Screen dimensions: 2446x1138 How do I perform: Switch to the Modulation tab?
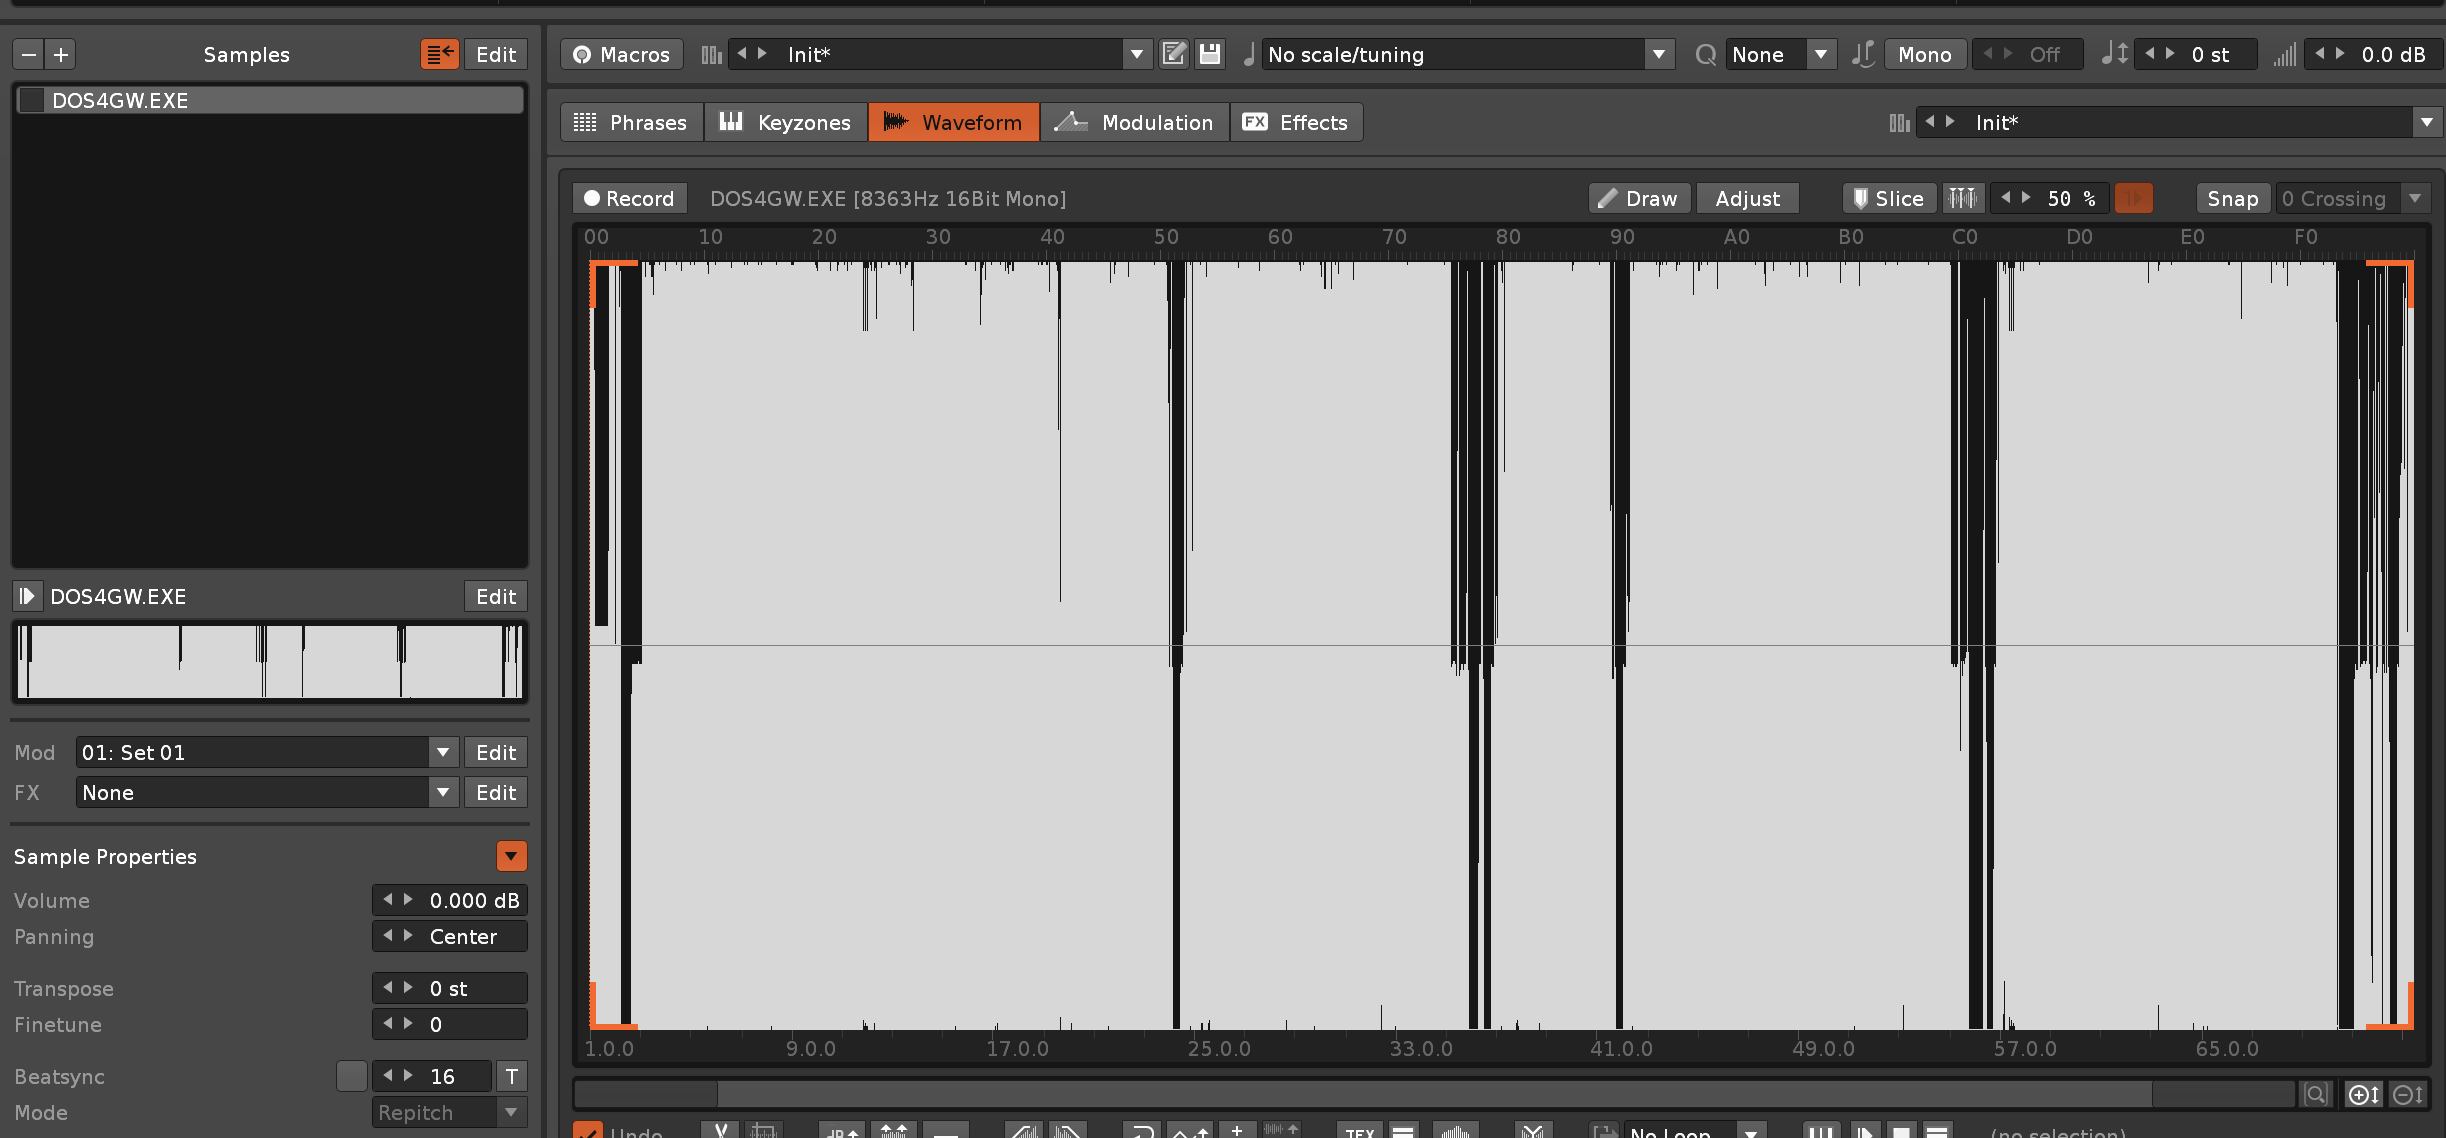[1135, 122]
